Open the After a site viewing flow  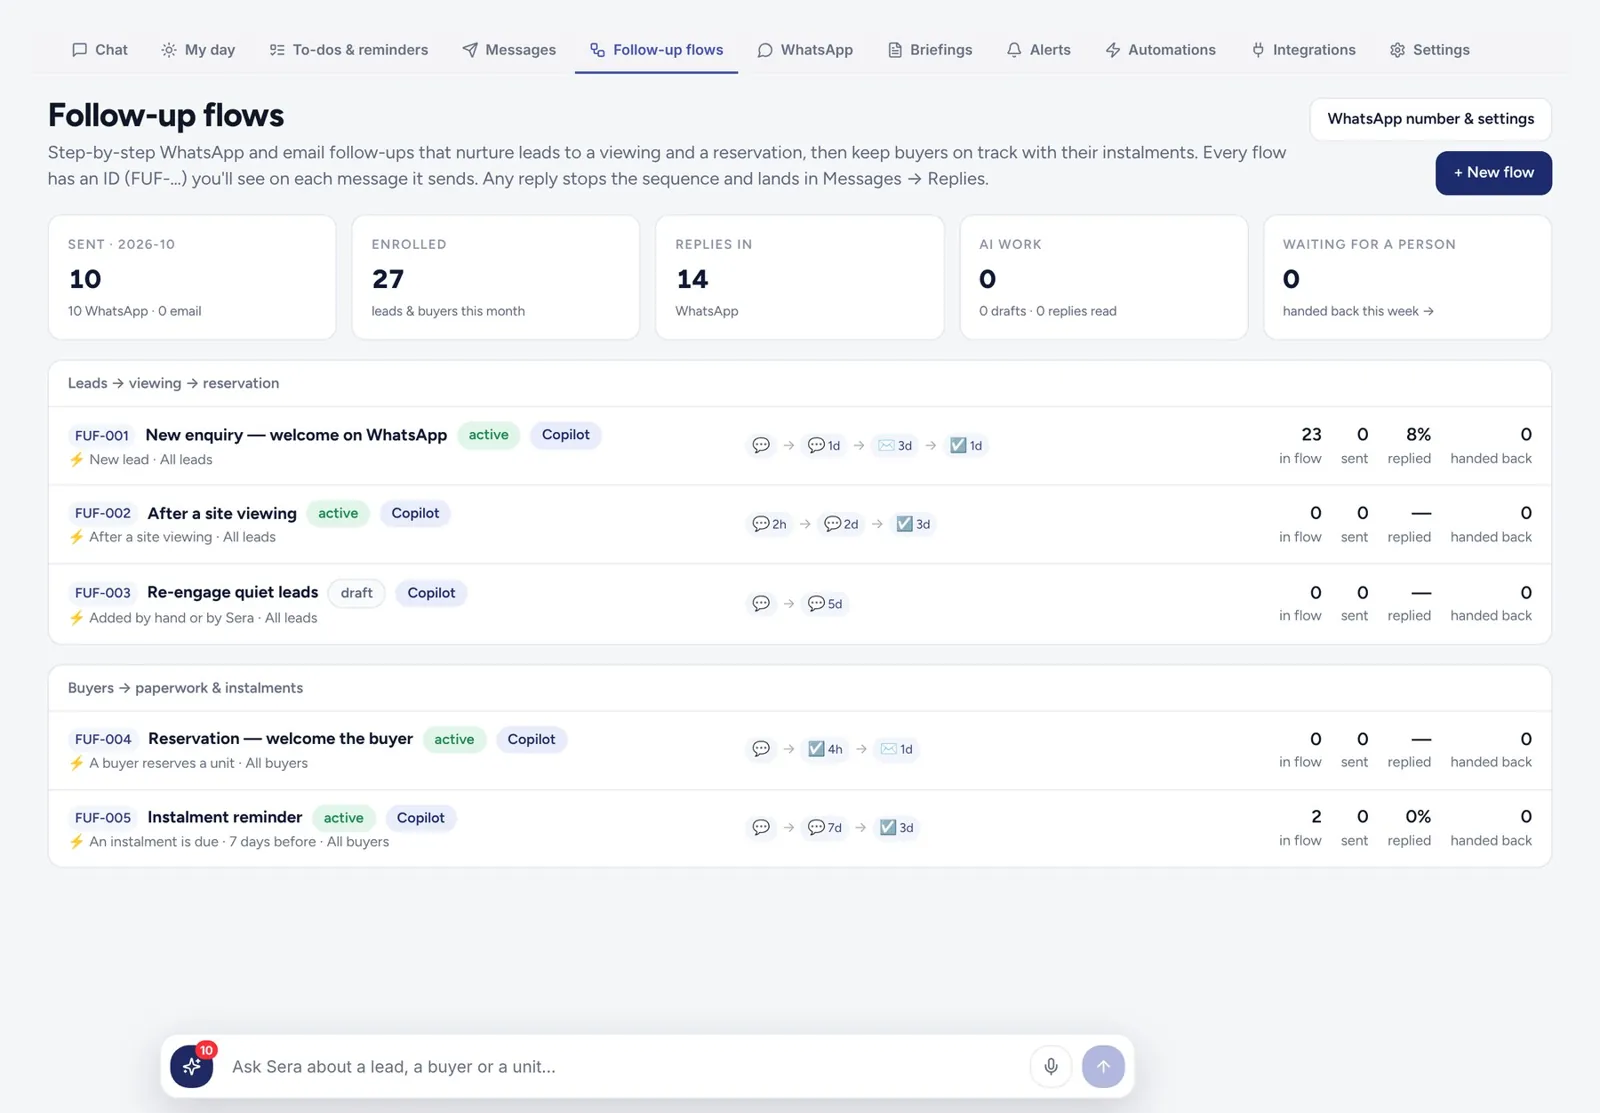pos(222,513)
